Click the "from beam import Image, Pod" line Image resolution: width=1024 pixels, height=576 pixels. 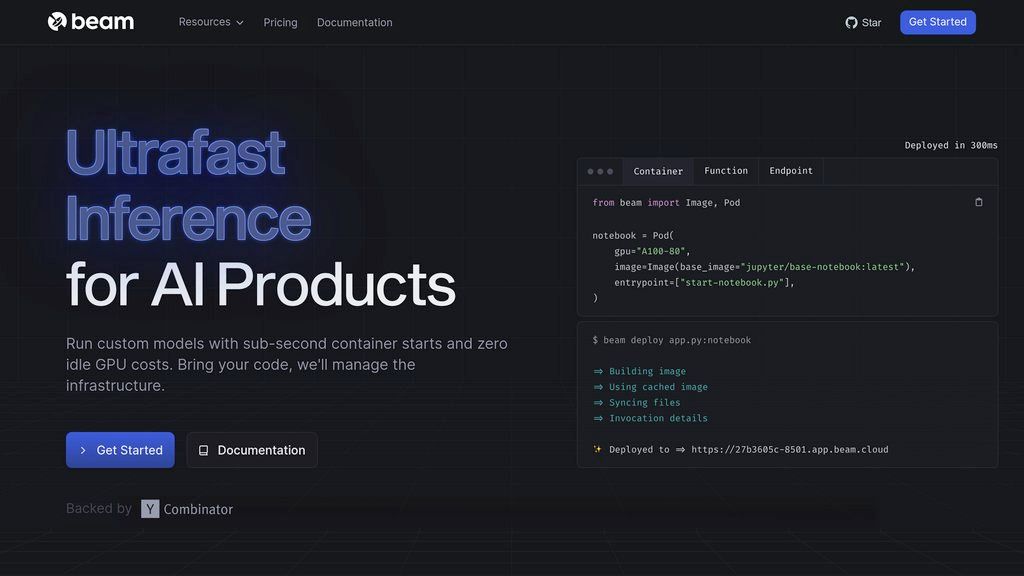pos(666,202)
